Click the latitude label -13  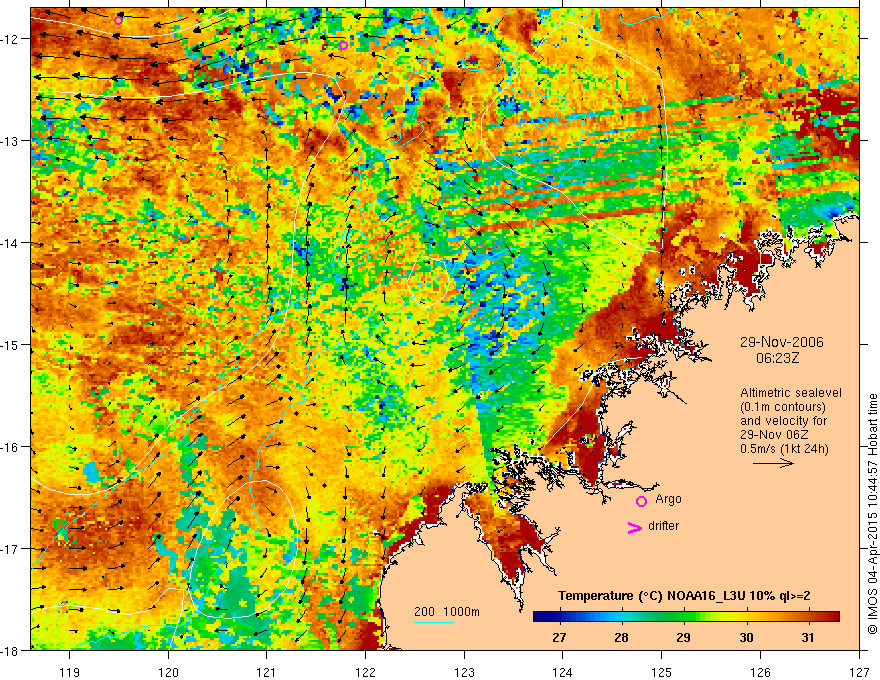11,141
